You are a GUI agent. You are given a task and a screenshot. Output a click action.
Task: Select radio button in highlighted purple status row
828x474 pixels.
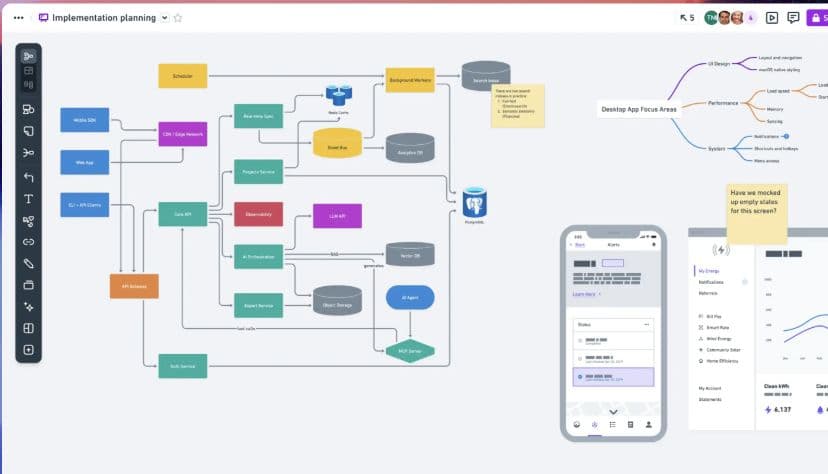(580, 377)
